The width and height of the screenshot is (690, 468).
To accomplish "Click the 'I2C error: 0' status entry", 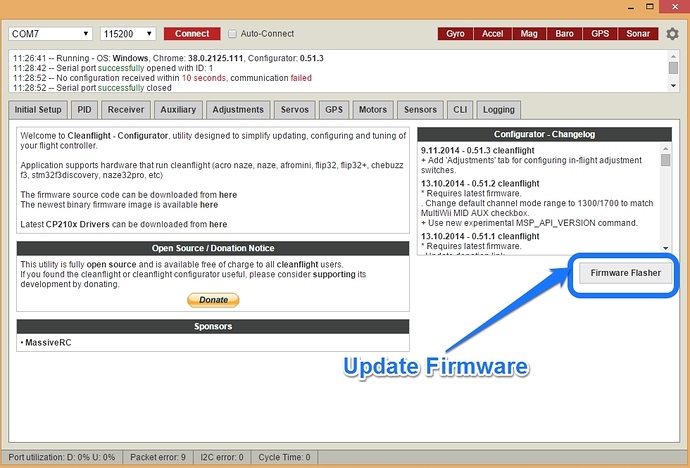I will pos(222,457).
